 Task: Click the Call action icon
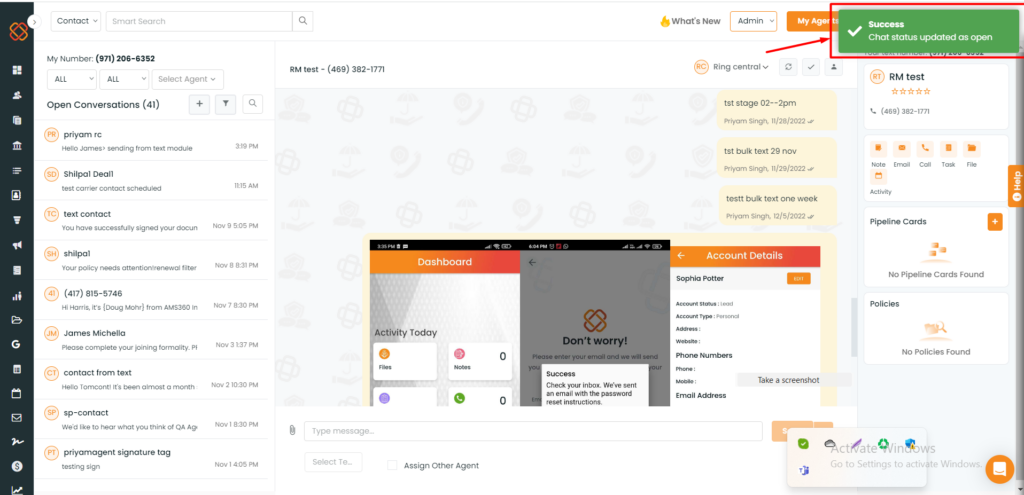point(925,148)
